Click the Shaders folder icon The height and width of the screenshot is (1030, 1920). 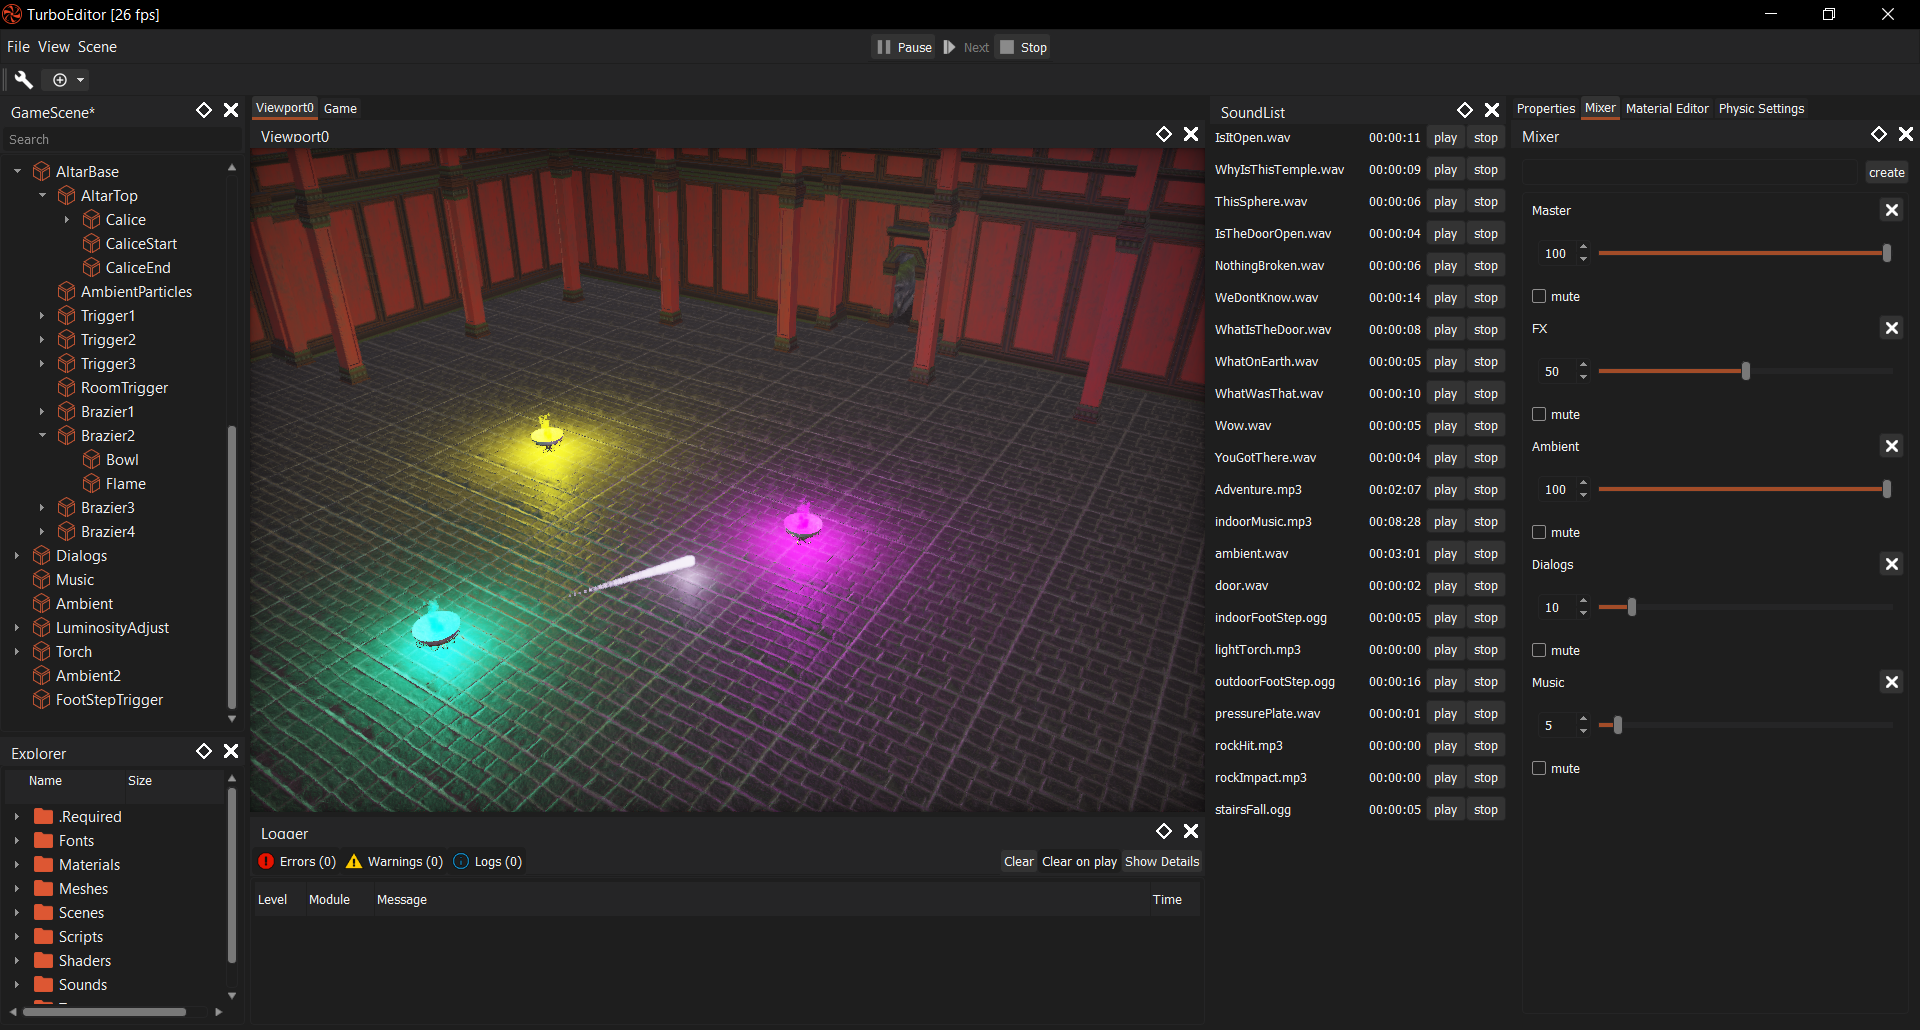43,961
